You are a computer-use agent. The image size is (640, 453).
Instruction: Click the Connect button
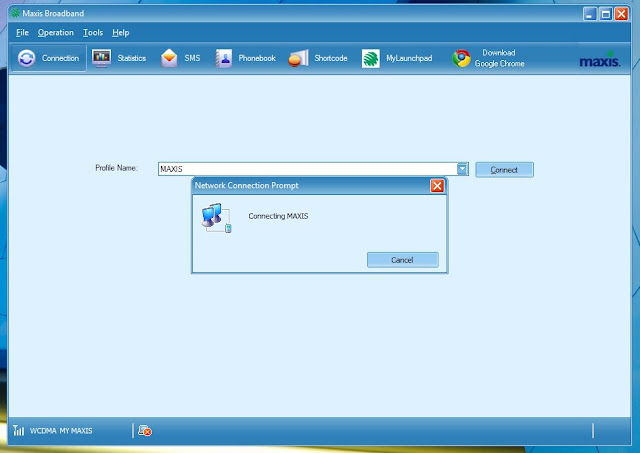tap(504, 170)
